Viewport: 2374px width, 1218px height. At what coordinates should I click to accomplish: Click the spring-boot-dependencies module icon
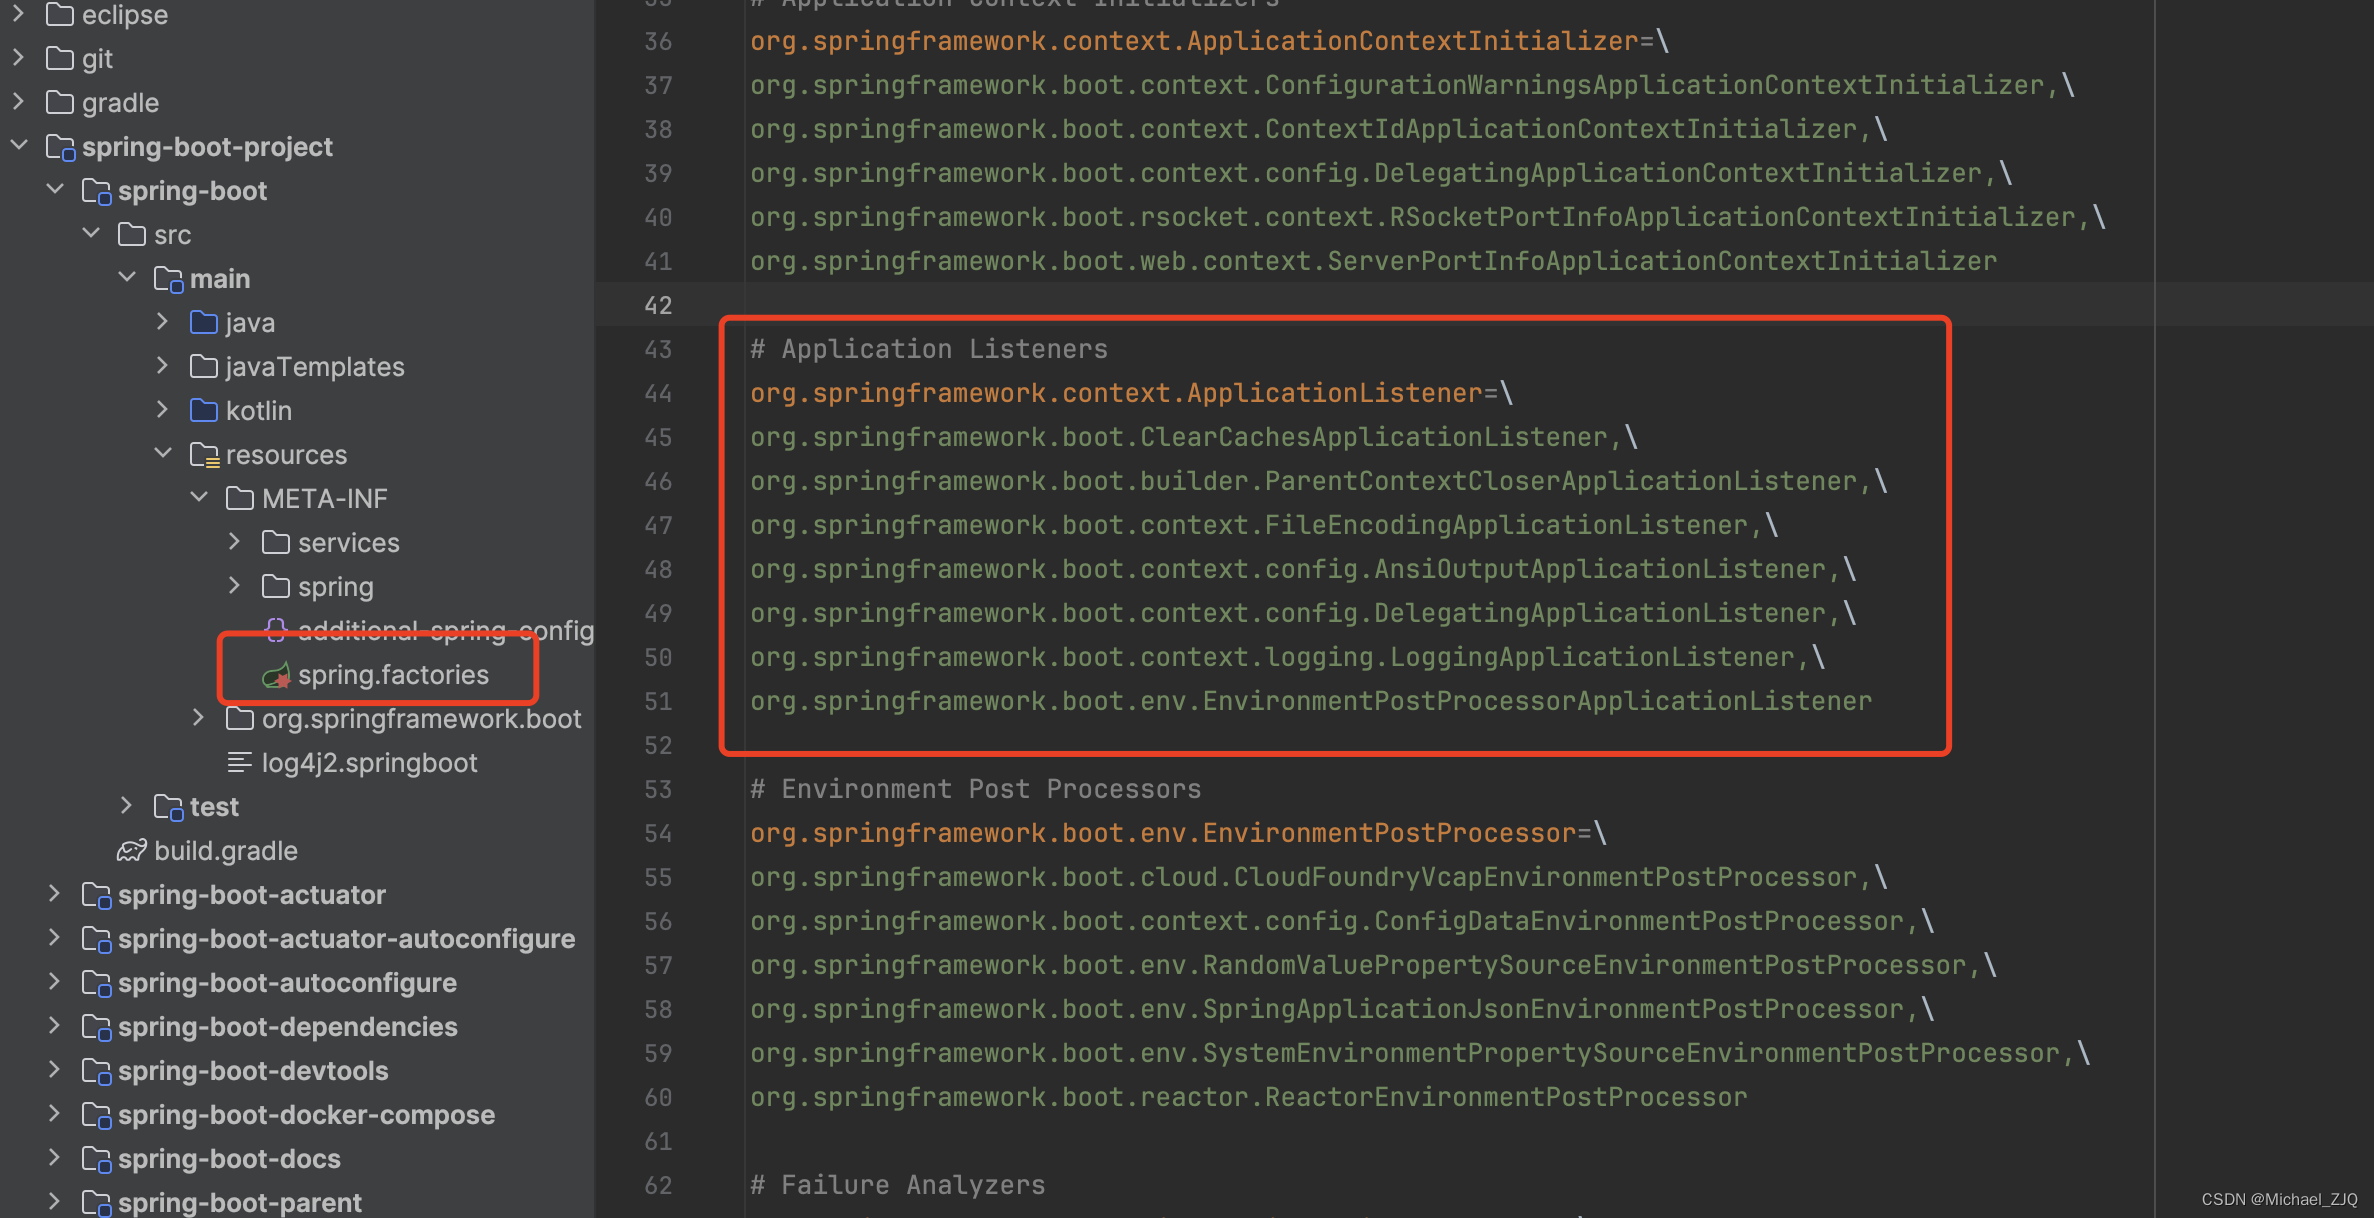pos(97,1027)
